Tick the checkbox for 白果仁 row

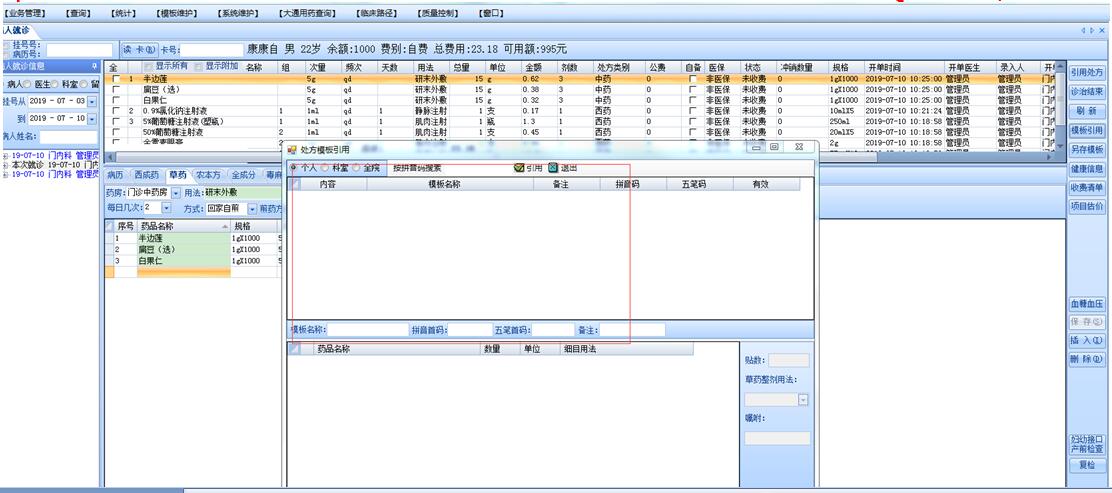[116, 101]
